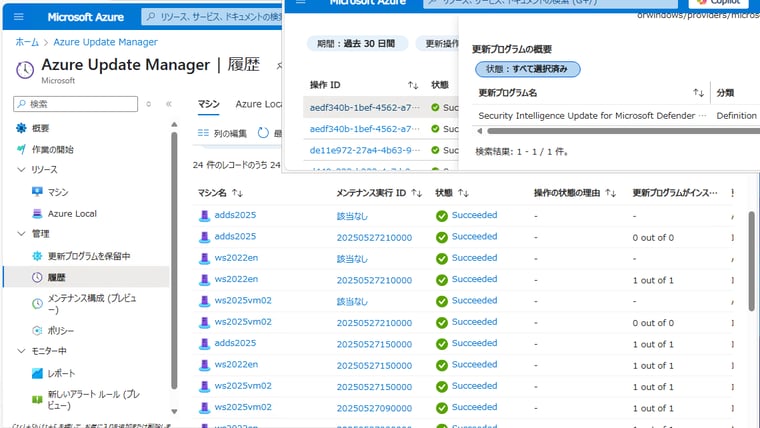Sort by 操作の状態の理由 column
The width and height of the screenshot is (760, 428).
point(610,193)
